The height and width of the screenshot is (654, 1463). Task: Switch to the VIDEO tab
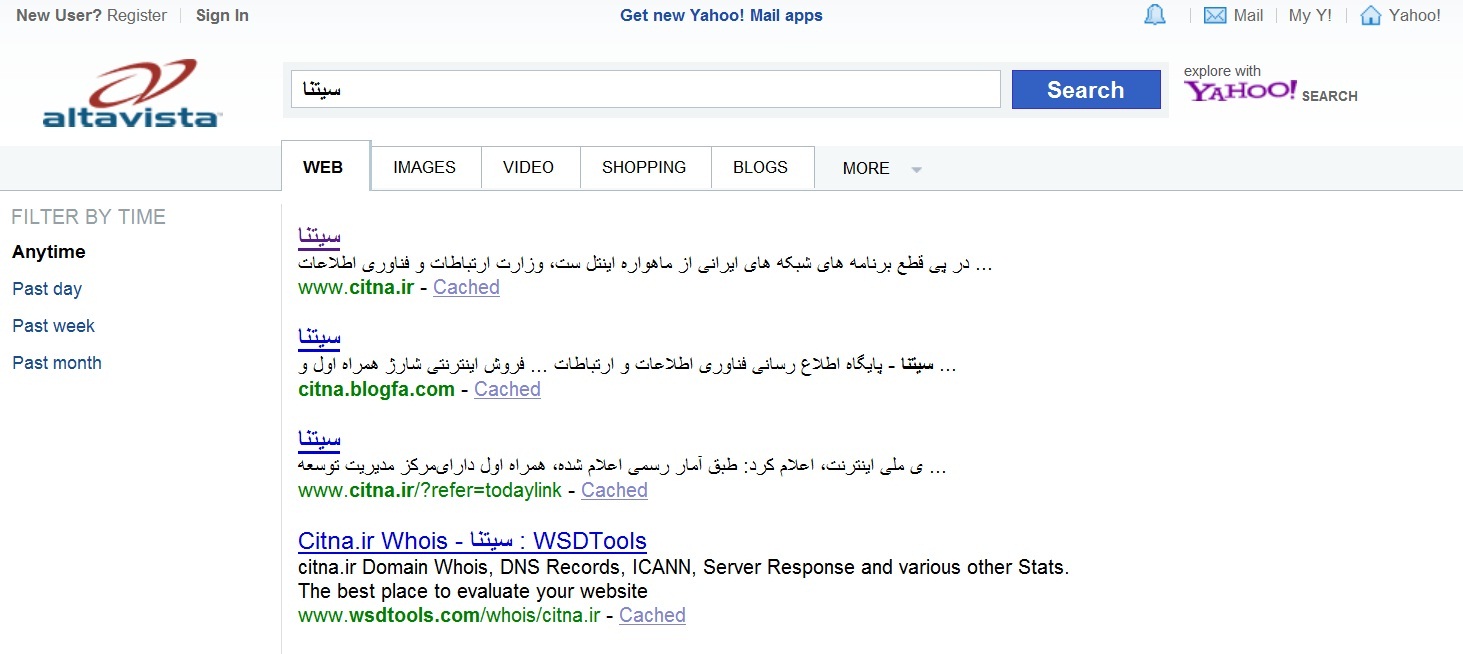[528, 168]
